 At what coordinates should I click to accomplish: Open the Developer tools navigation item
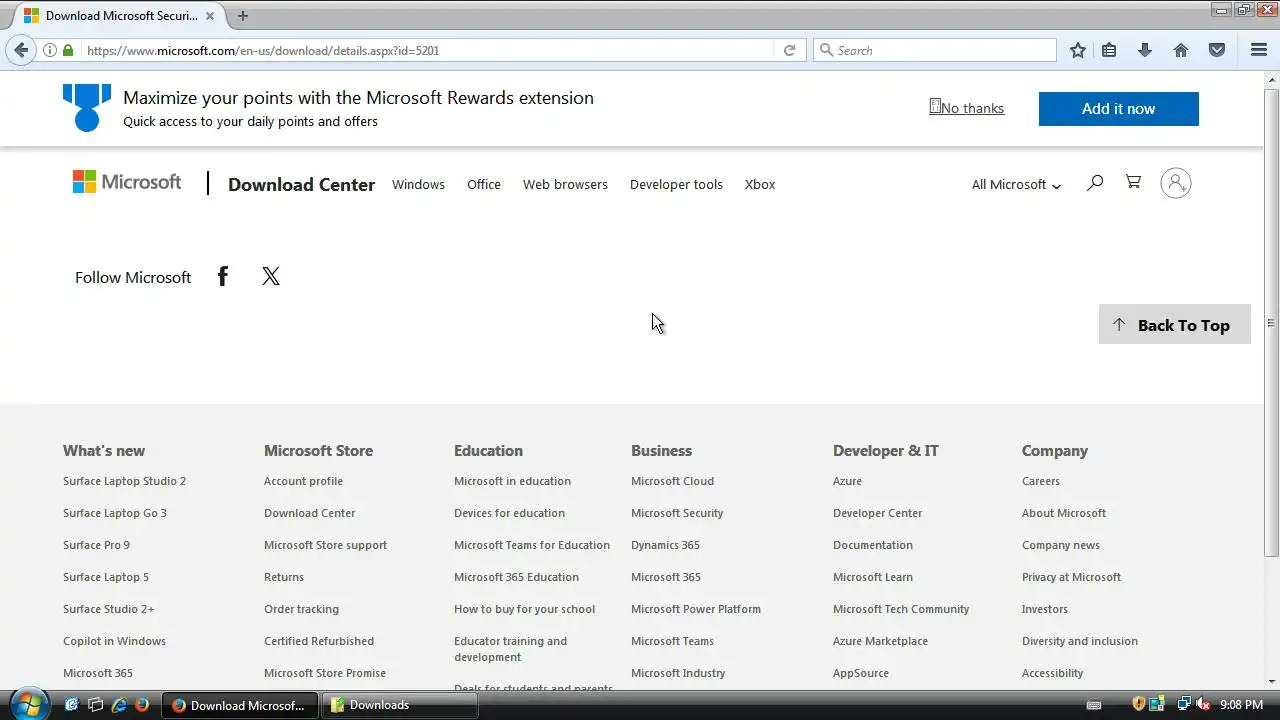click(676, 184)
